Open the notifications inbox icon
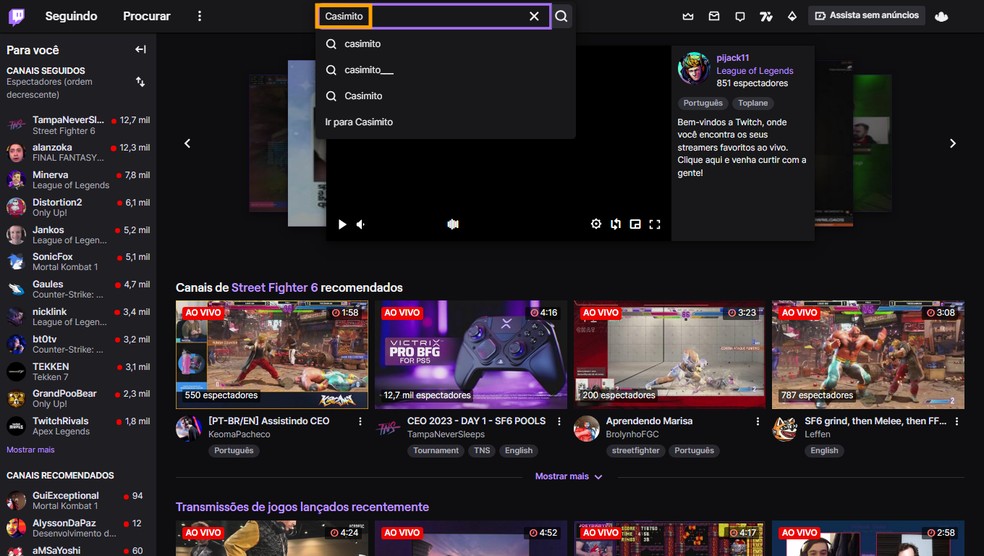The image size is (984, 556). (714, 16)
